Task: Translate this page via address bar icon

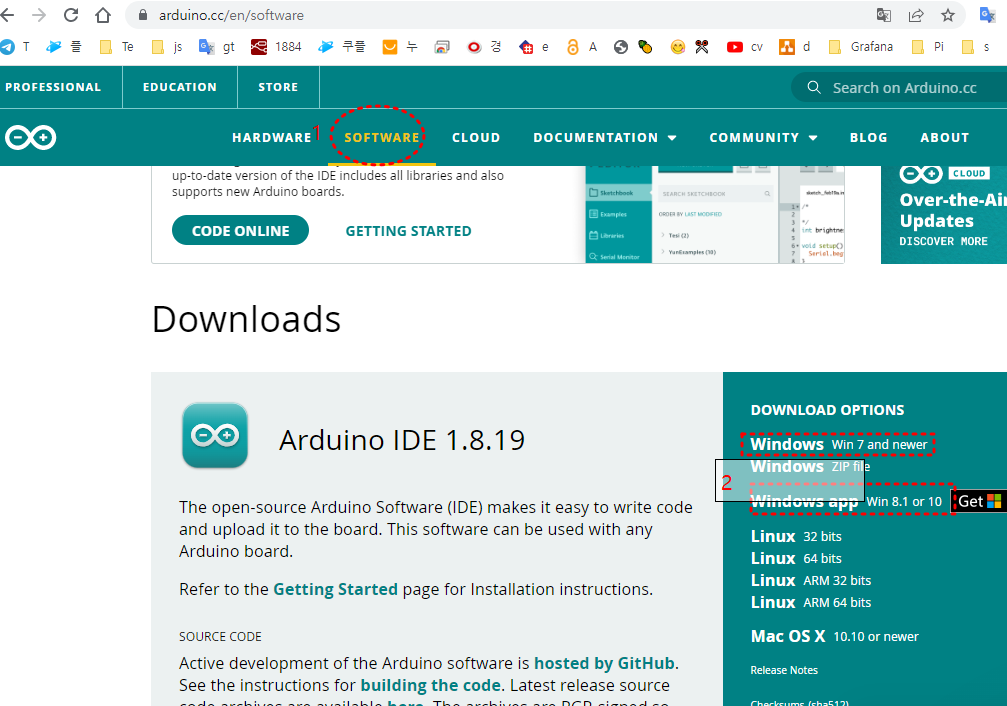Action: [x=884, y=15]
